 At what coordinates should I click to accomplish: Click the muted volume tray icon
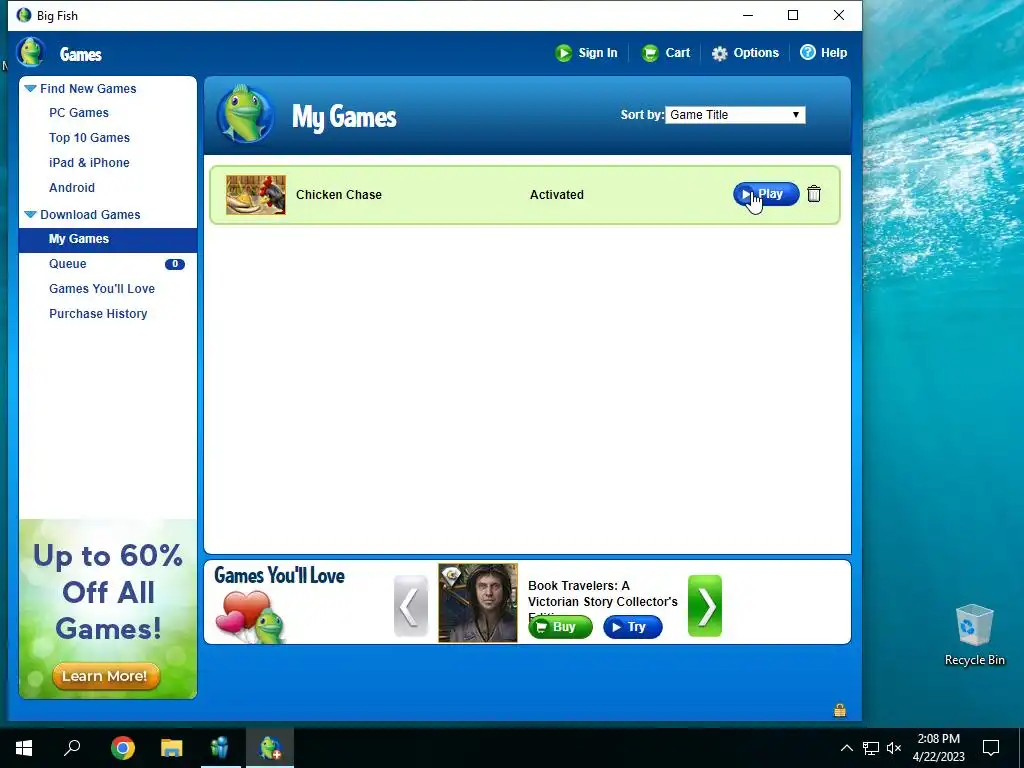tap(894, 748)
